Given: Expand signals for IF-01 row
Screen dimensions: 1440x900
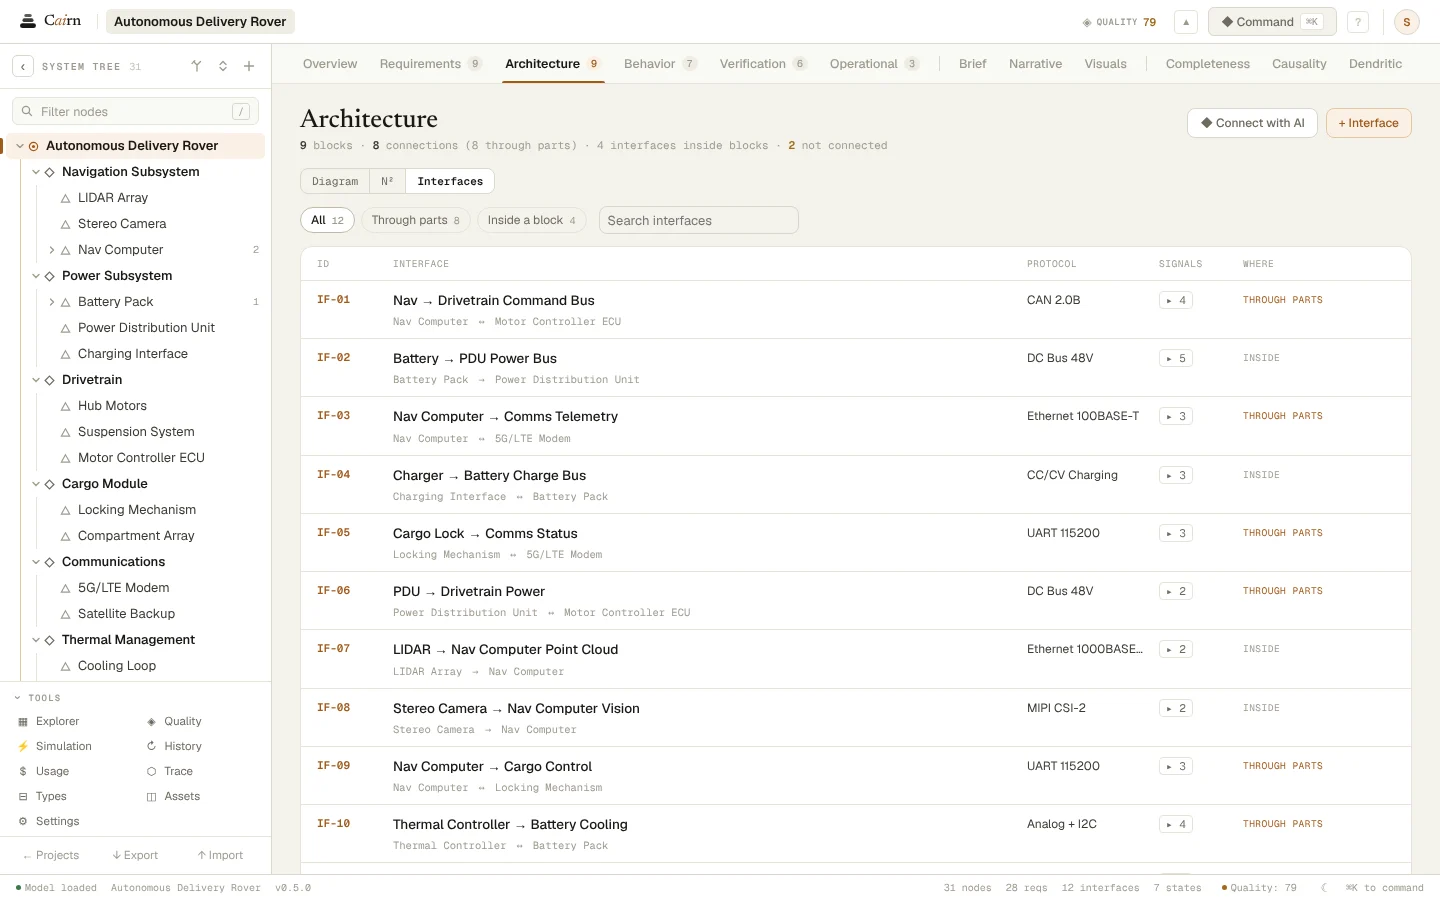Looking at the screenshot, I should click(x=1176, y=300).
